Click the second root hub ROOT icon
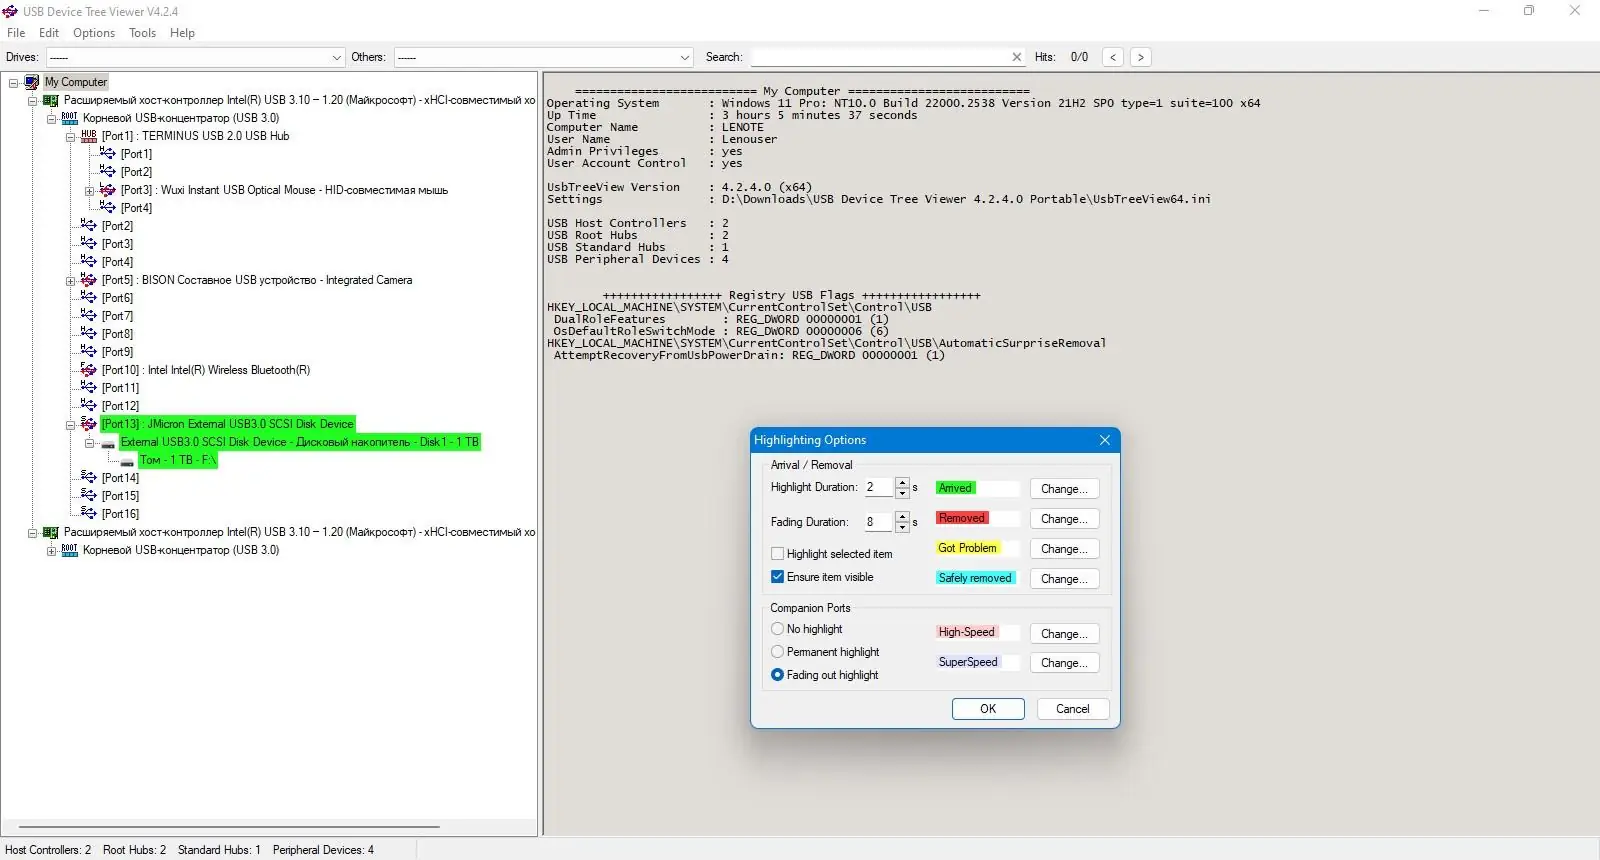1600x860 pixels. 70,550
